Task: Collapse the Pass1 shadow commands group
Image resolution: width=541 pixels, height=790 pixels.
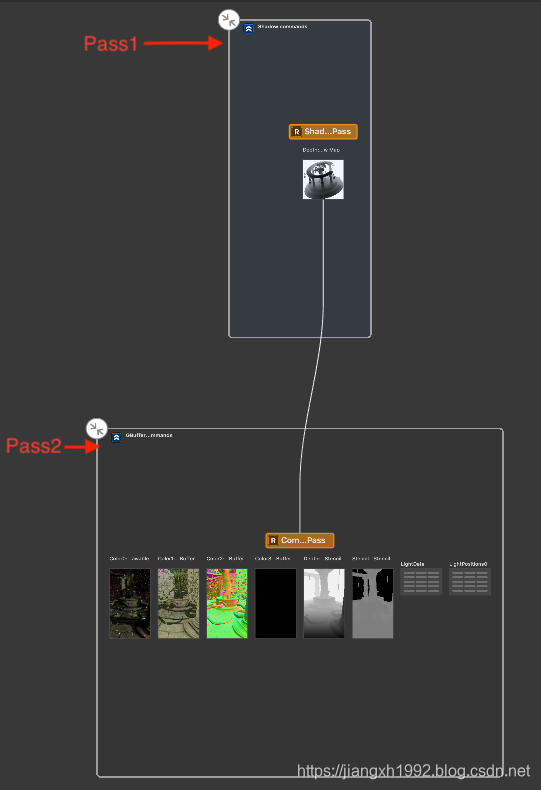Action: [x=229, y=20]
